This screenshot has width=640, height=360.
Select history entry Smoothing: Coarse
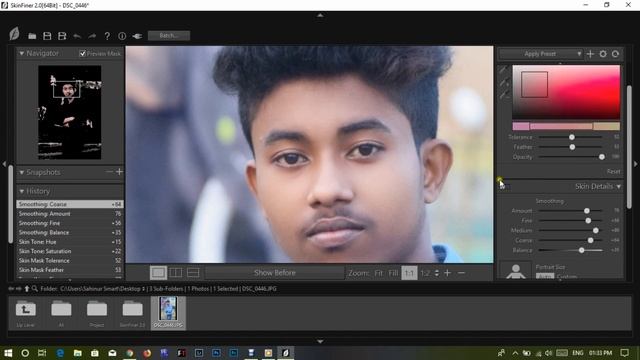click(x=70, y=204)
